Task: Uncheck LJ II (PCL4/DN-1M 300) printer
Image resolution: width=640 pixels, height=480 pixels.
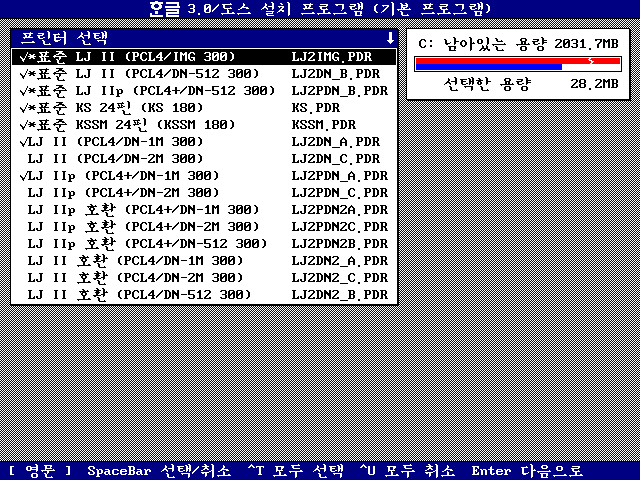Action: tap(204, 142)
